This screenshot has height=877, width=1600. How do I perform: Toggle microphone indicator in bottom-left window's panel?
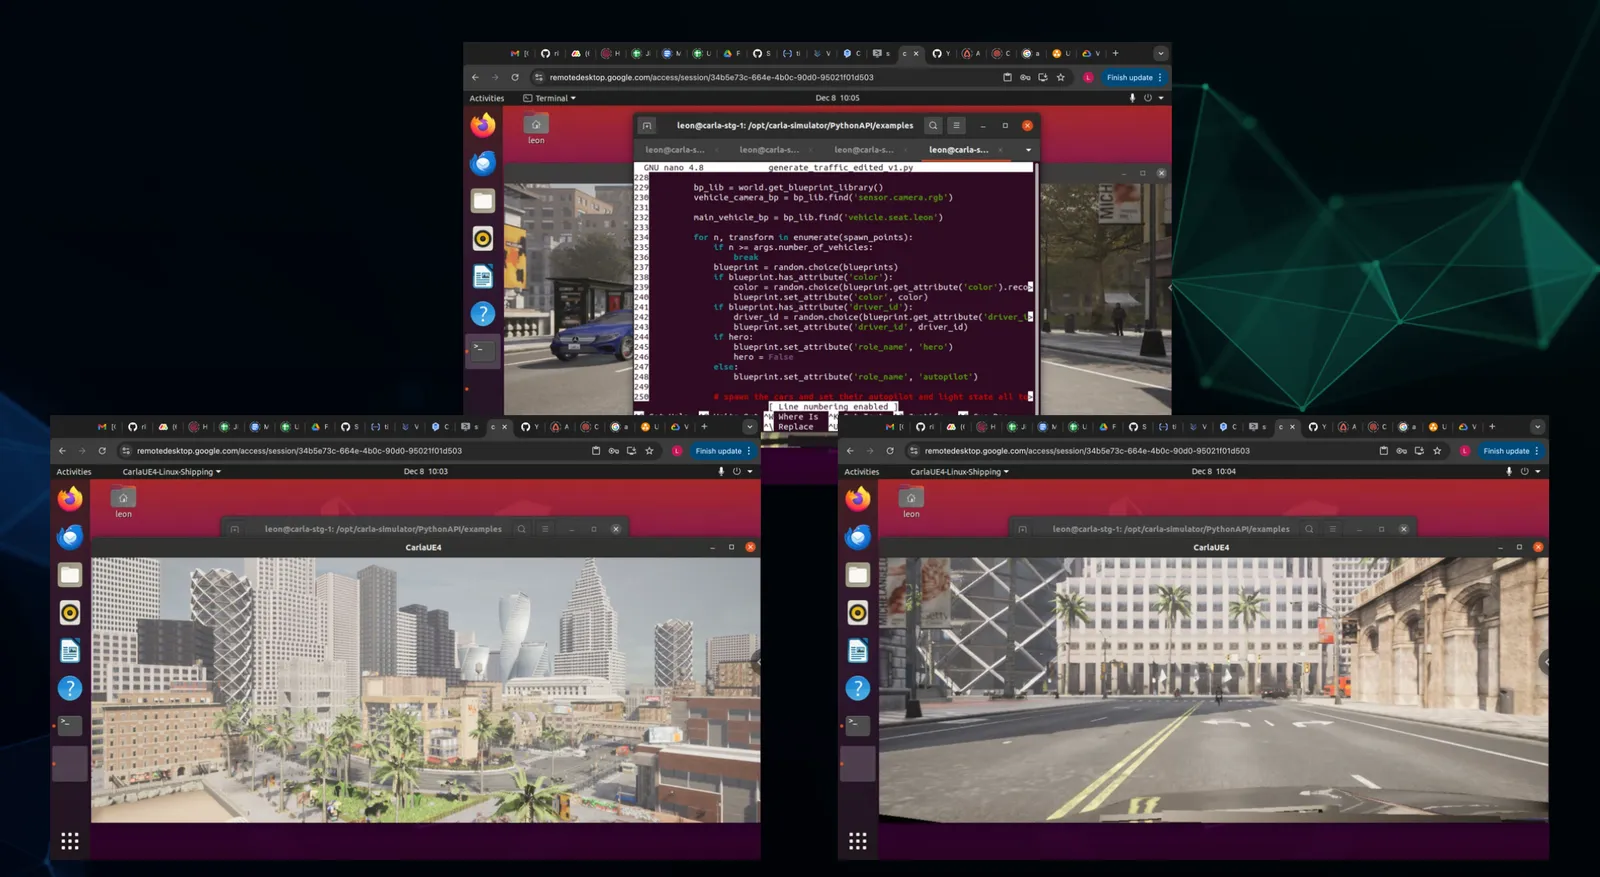720,471
